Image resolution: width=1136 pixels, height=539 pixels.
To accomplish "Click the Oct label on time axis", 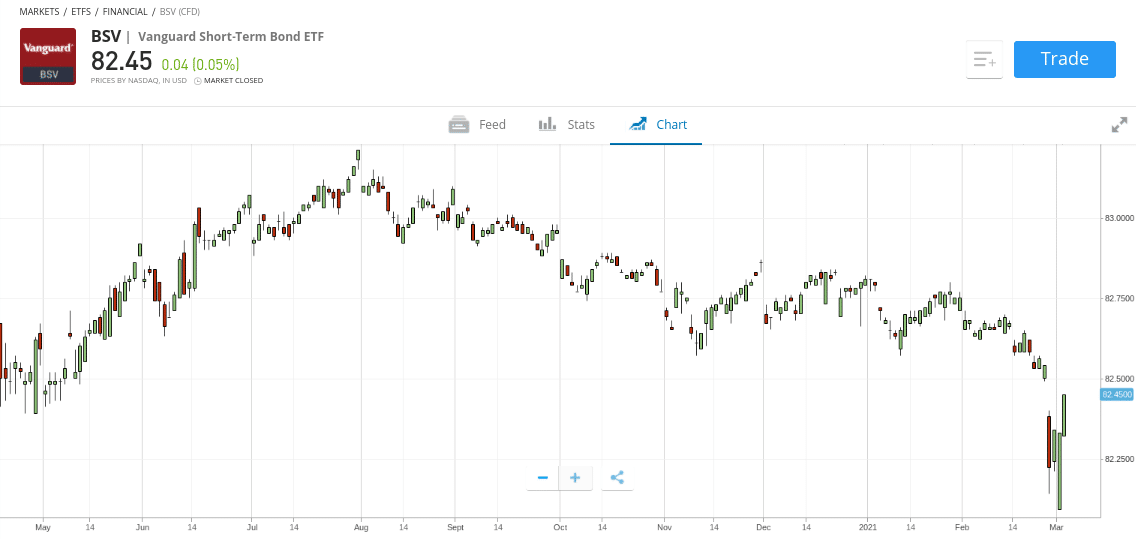I will coord(560,528).
